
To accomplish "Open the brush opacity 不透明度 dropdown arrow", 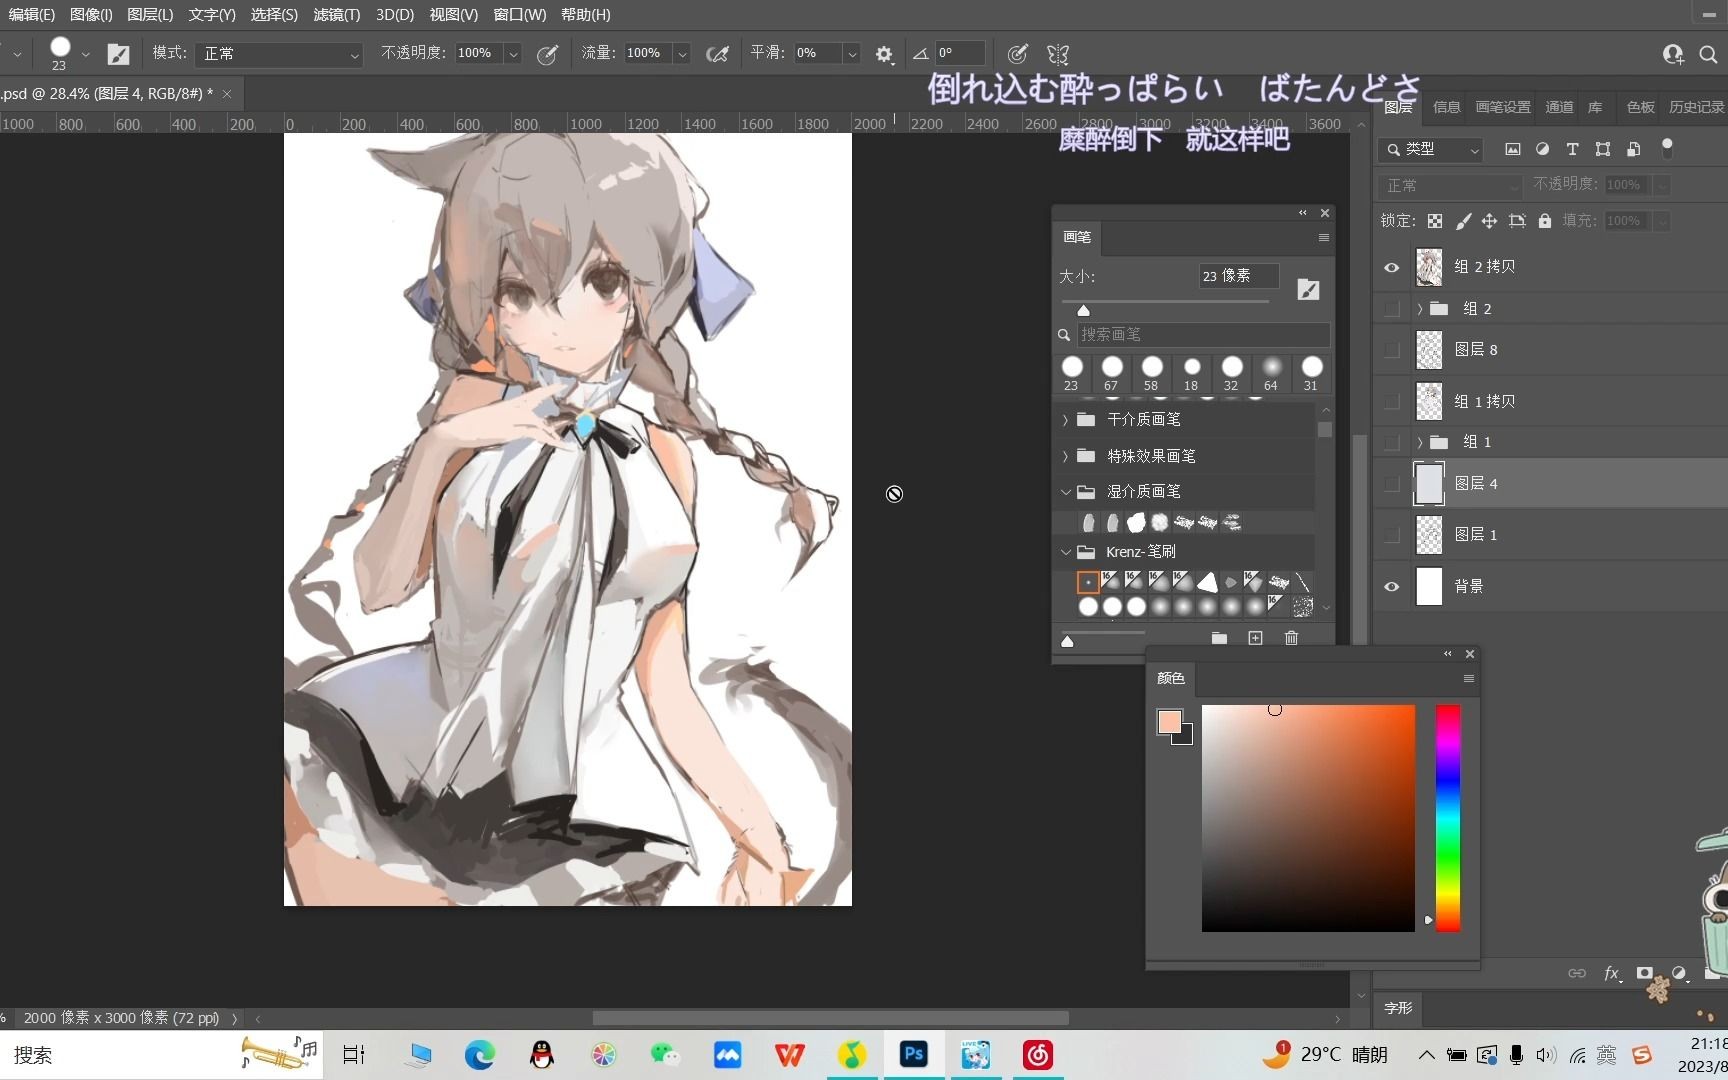I will pyautogui.click(x=513, y=54).
